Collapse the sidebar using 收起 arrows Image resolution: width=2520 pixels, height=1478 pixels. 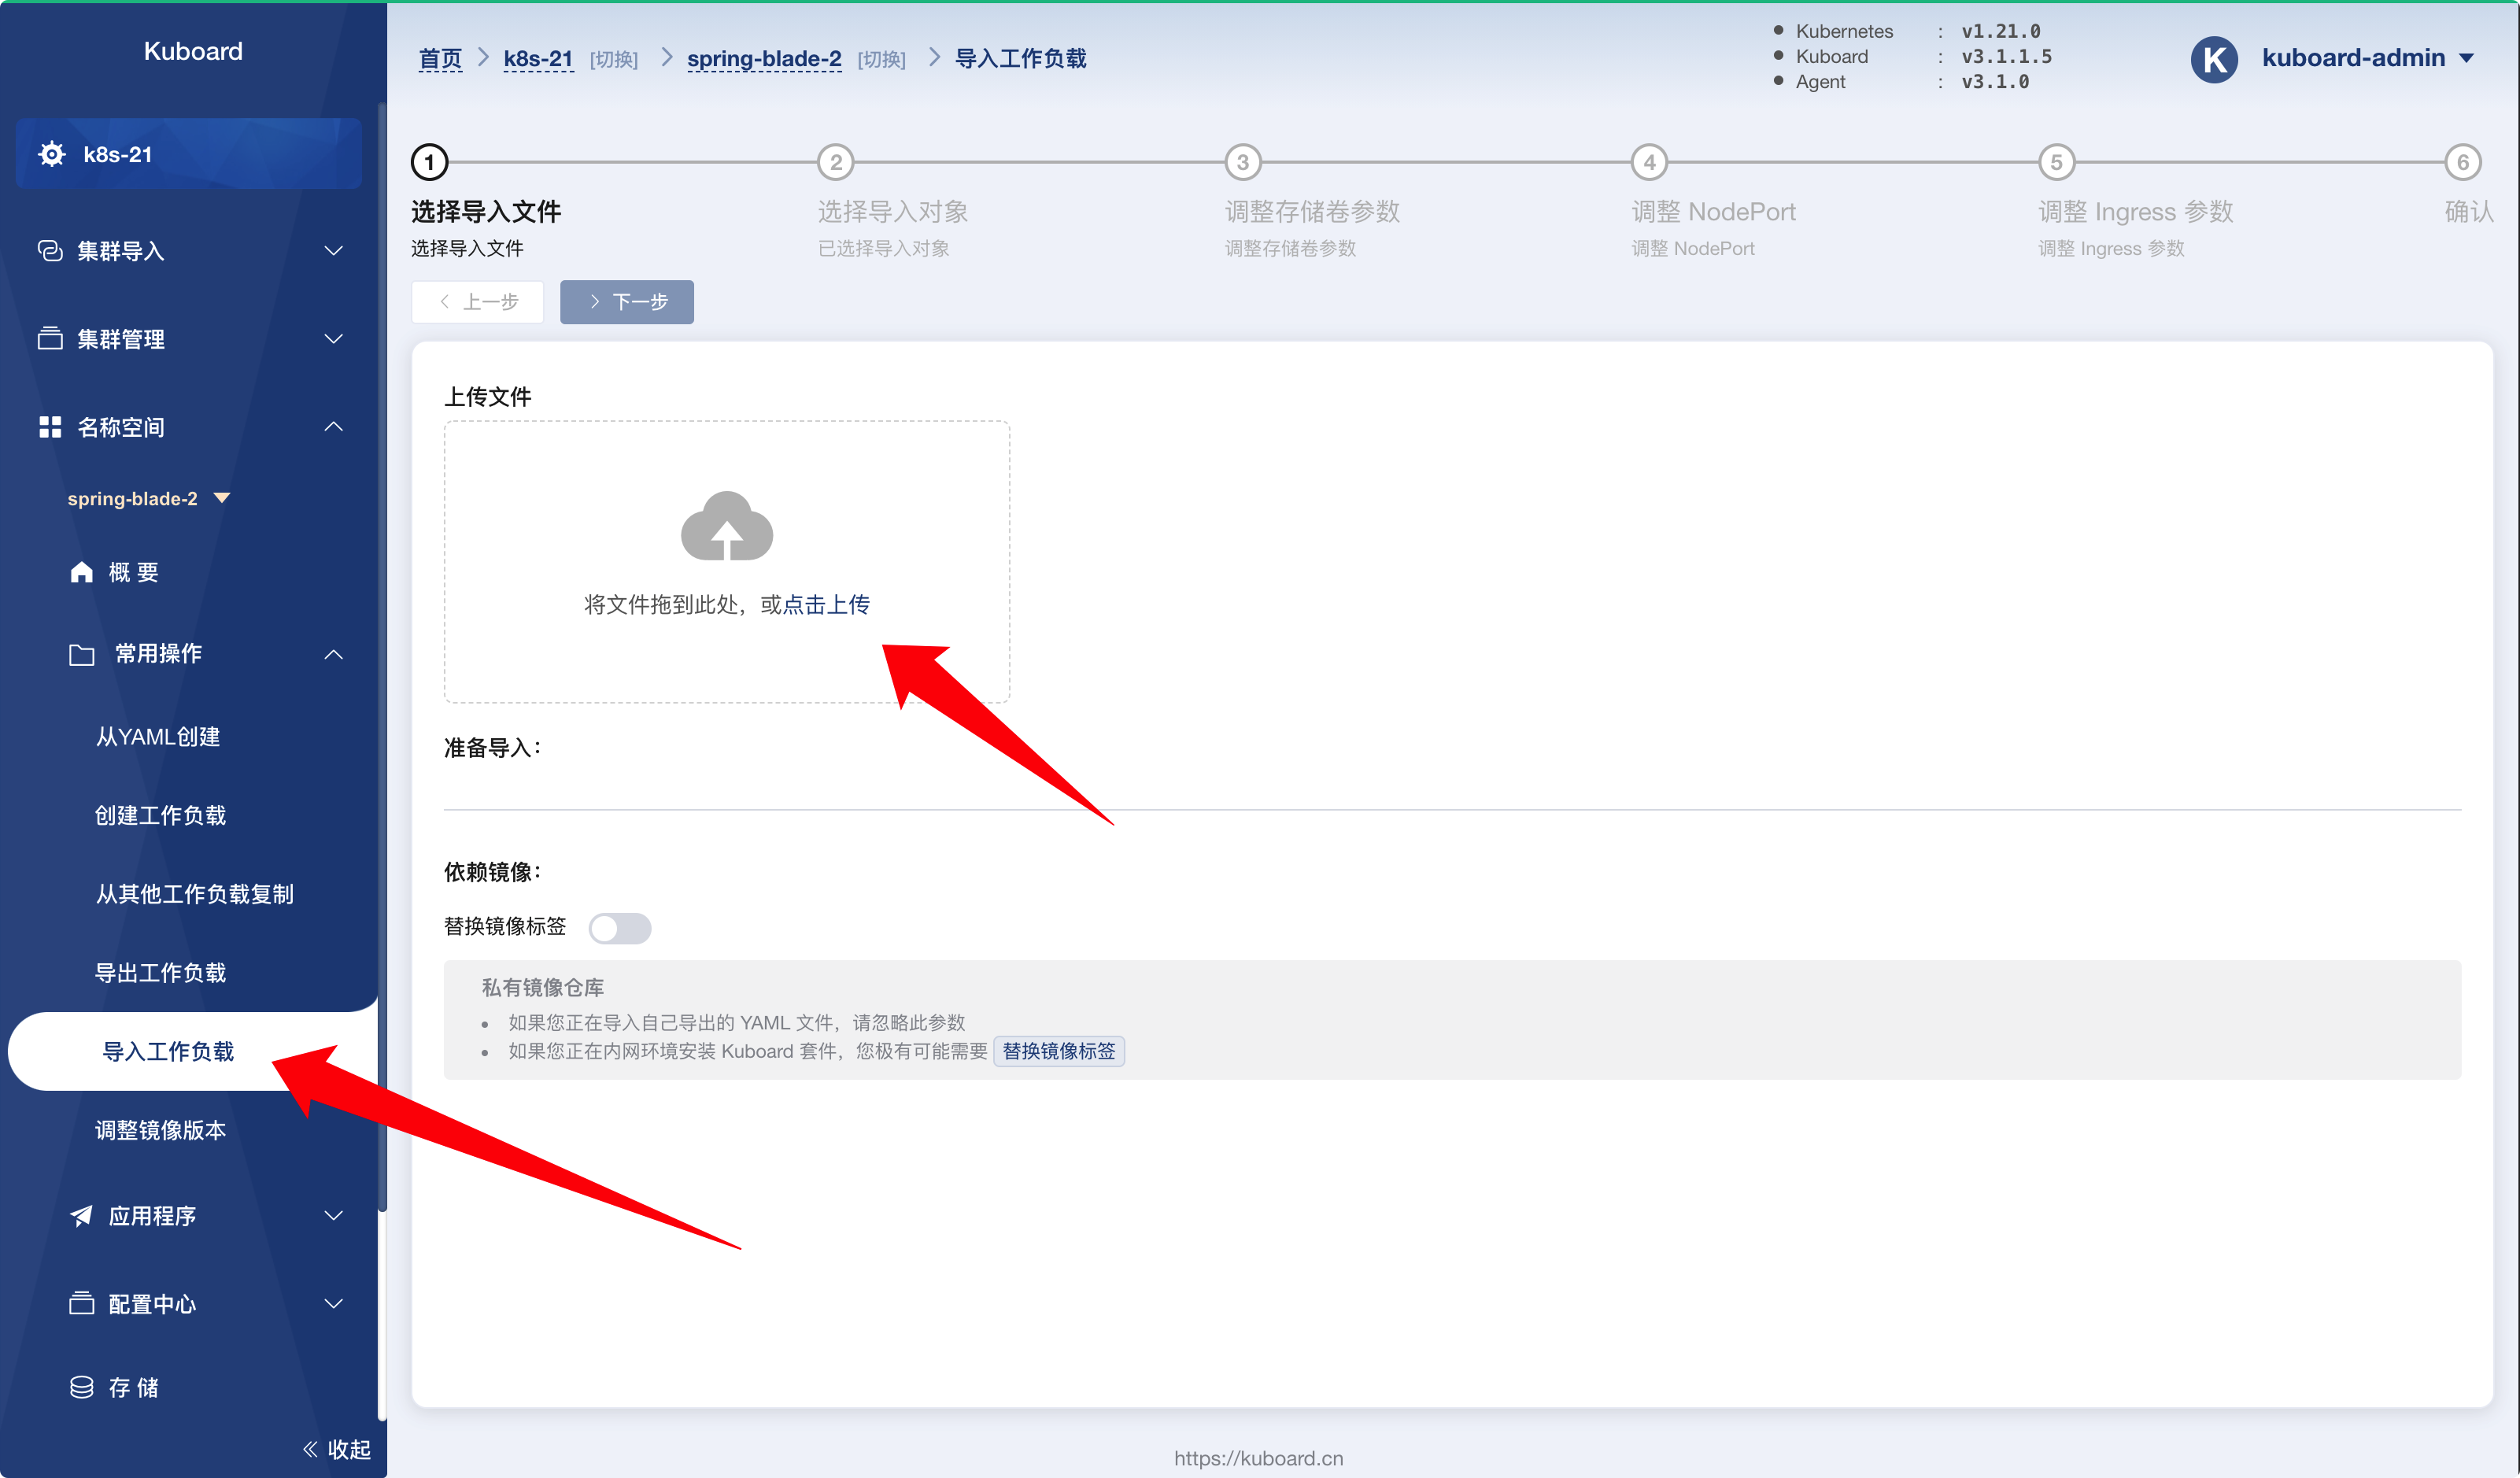tap(336, 1449)
